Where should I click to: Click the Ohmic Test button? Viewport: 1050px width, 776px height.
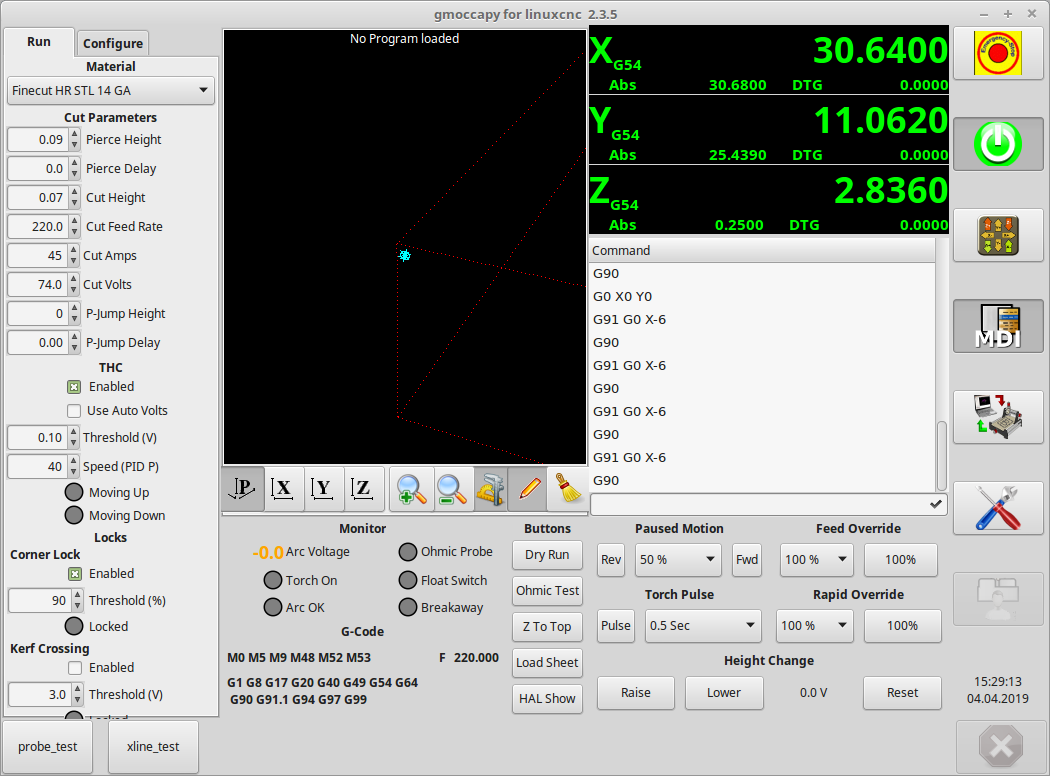547,591
